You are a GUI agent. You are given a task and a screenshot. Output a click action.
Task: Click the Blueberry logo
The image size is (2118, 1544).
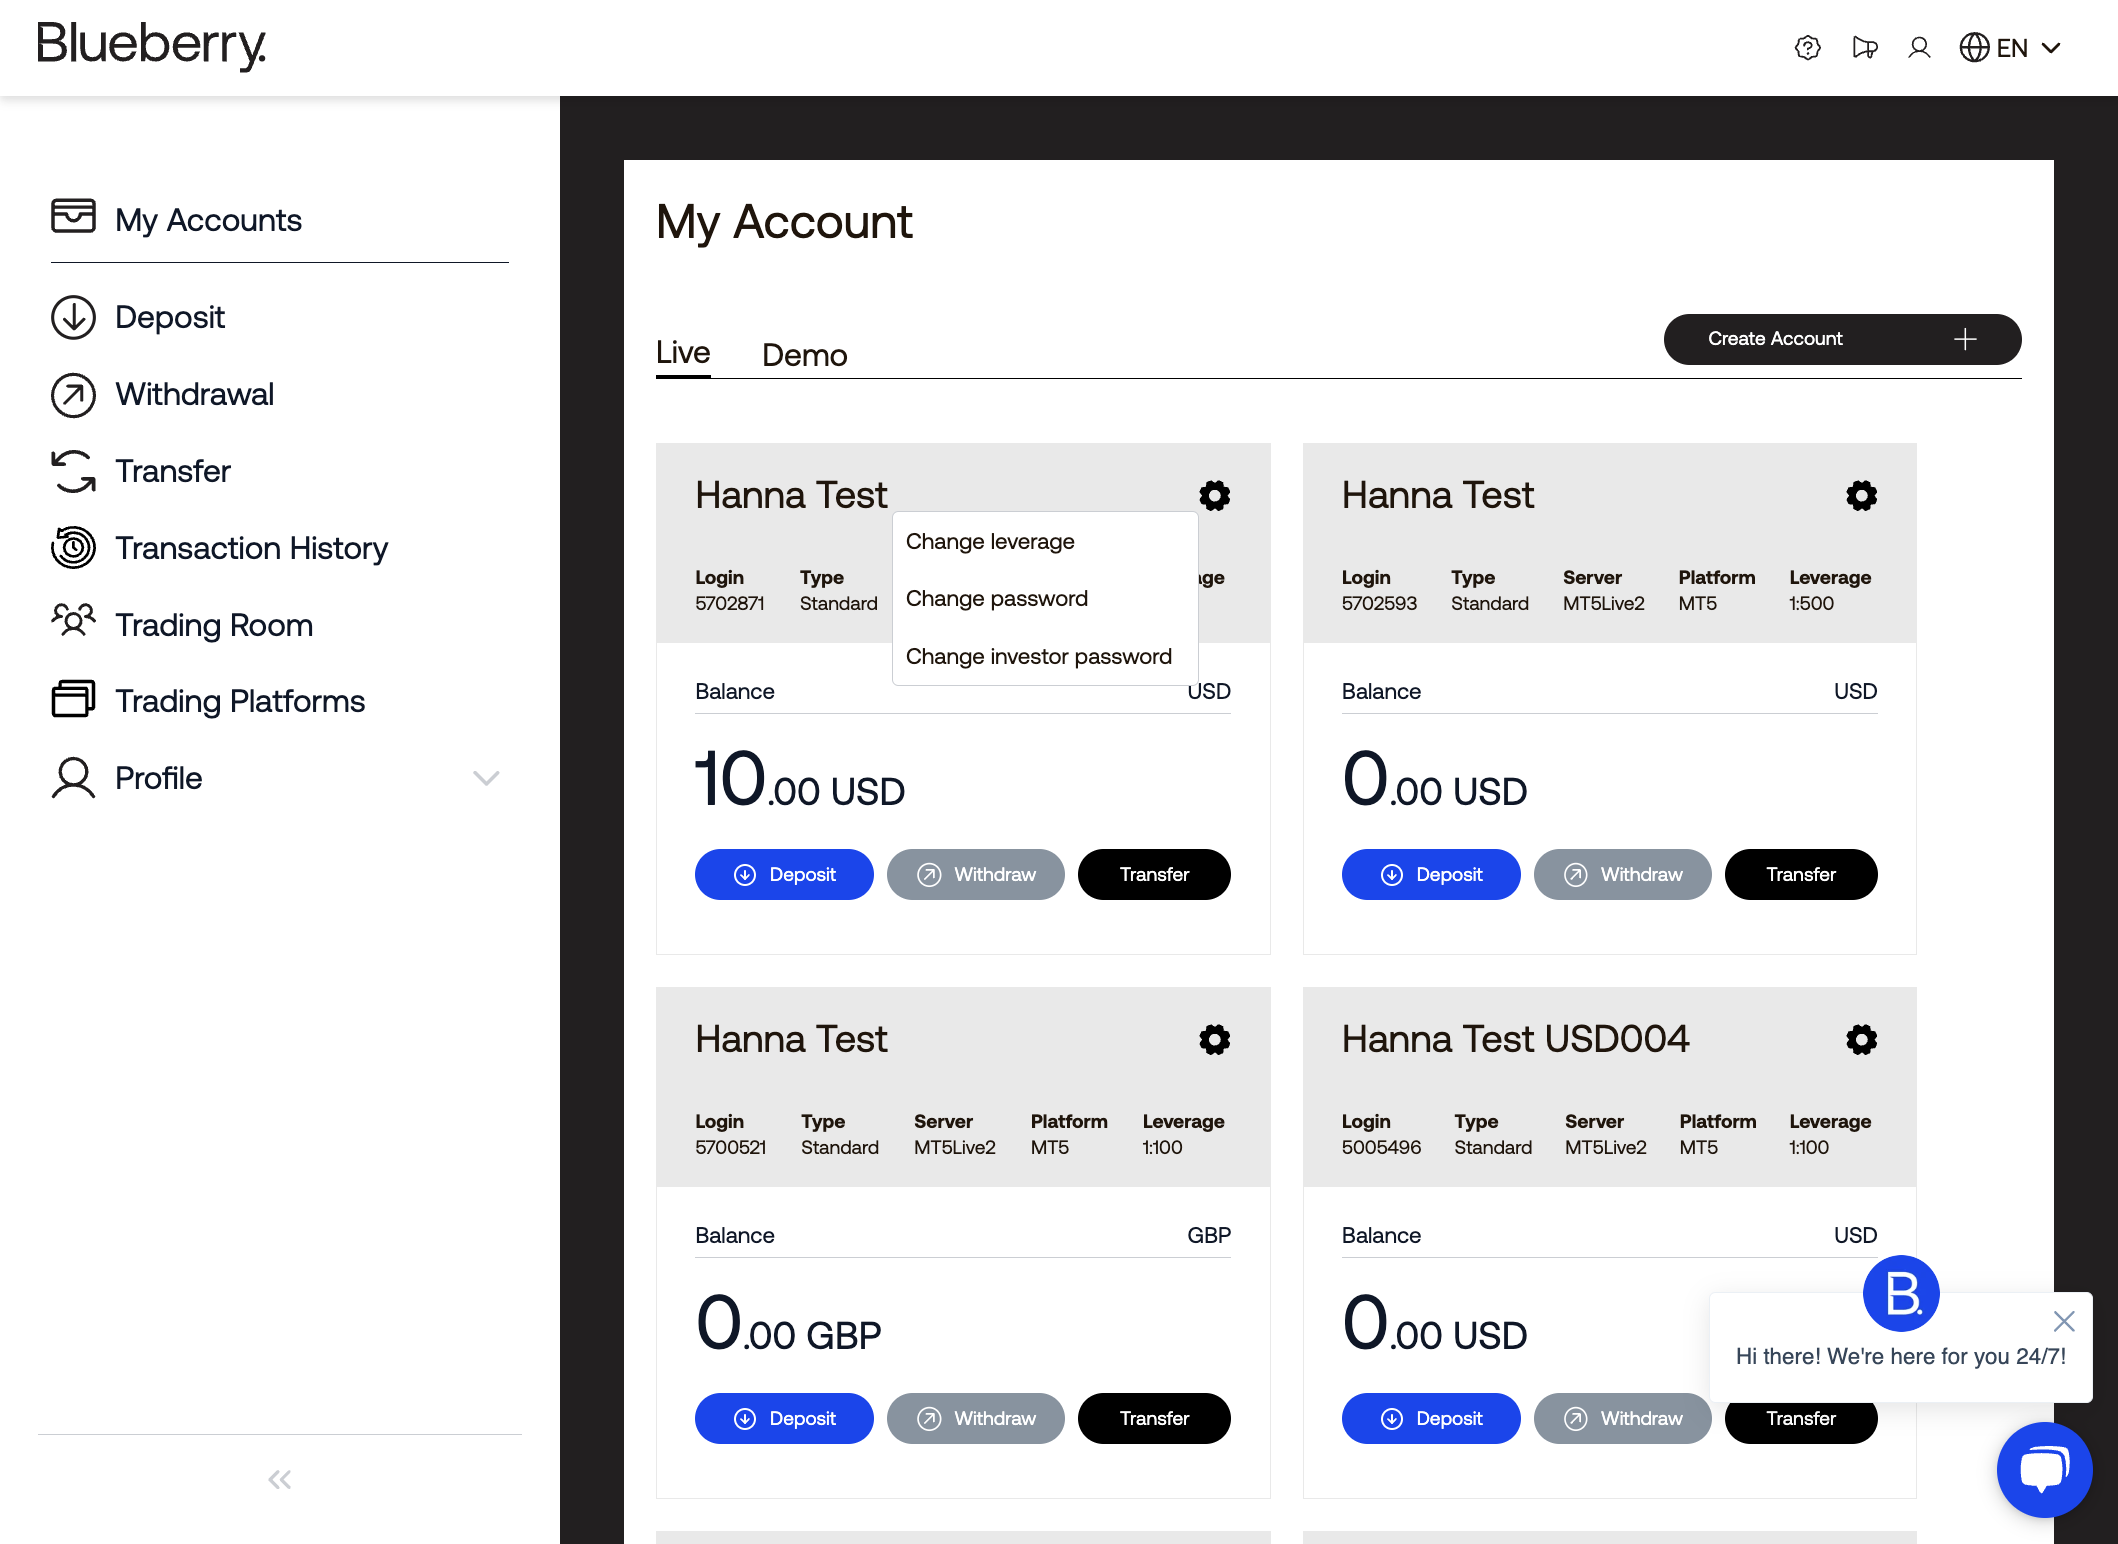(152, 45)
